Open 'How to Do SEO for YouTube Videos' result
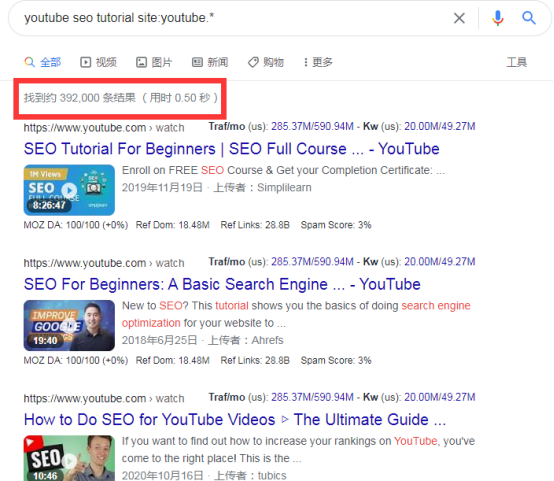This screenshot has height=481, width=554. point(235,420)
